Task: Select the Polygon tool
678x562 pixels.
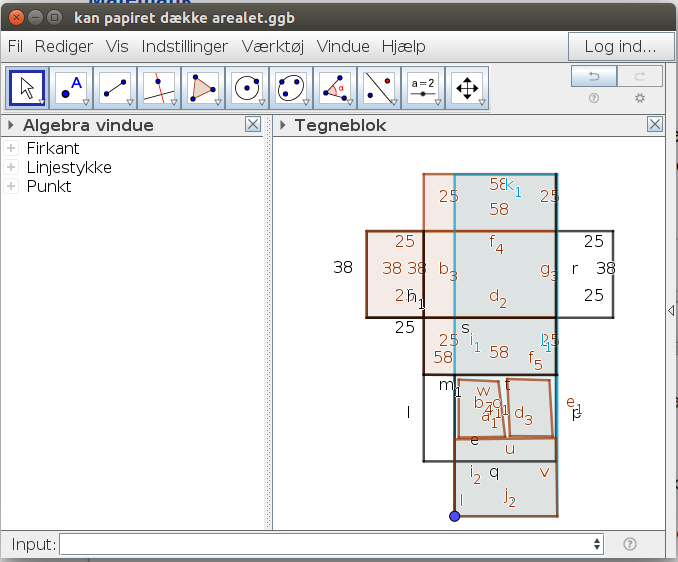Action: 203,88
